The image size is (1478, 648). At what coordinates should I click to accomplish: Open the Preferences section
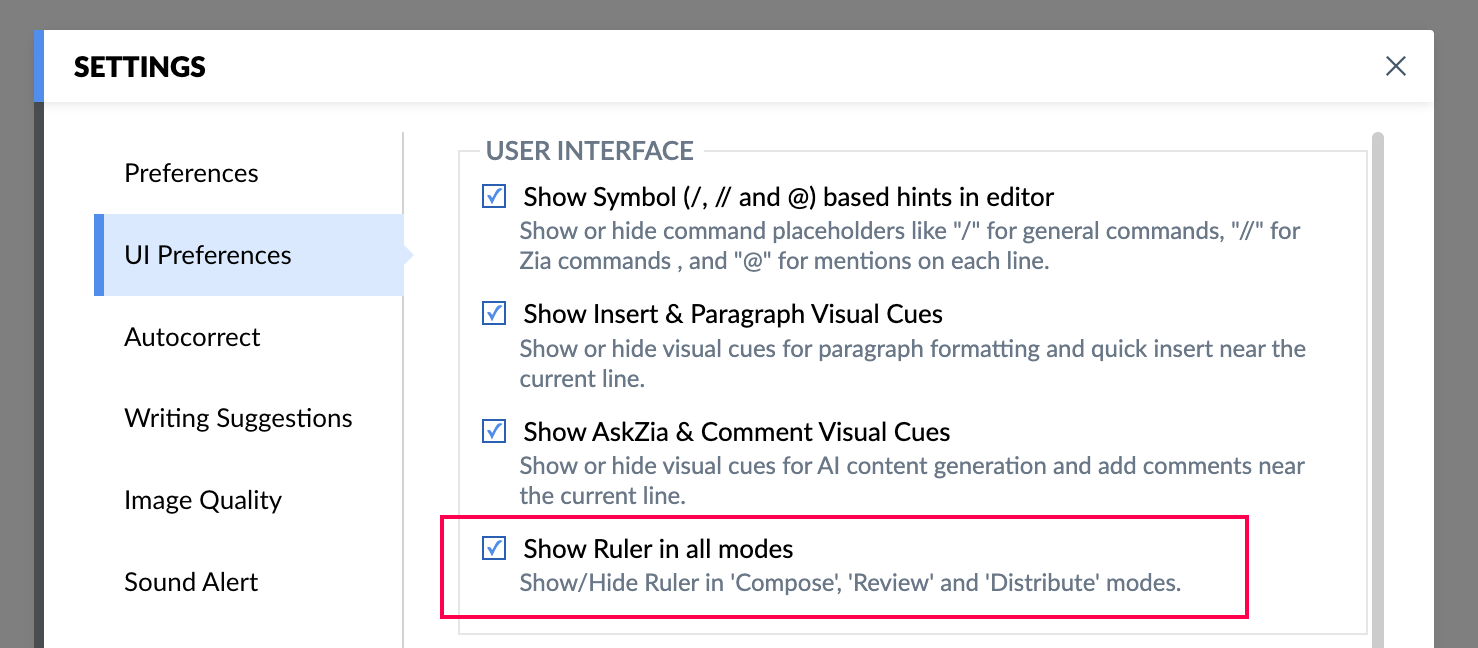pyautogui.click(x=191, y=173)
